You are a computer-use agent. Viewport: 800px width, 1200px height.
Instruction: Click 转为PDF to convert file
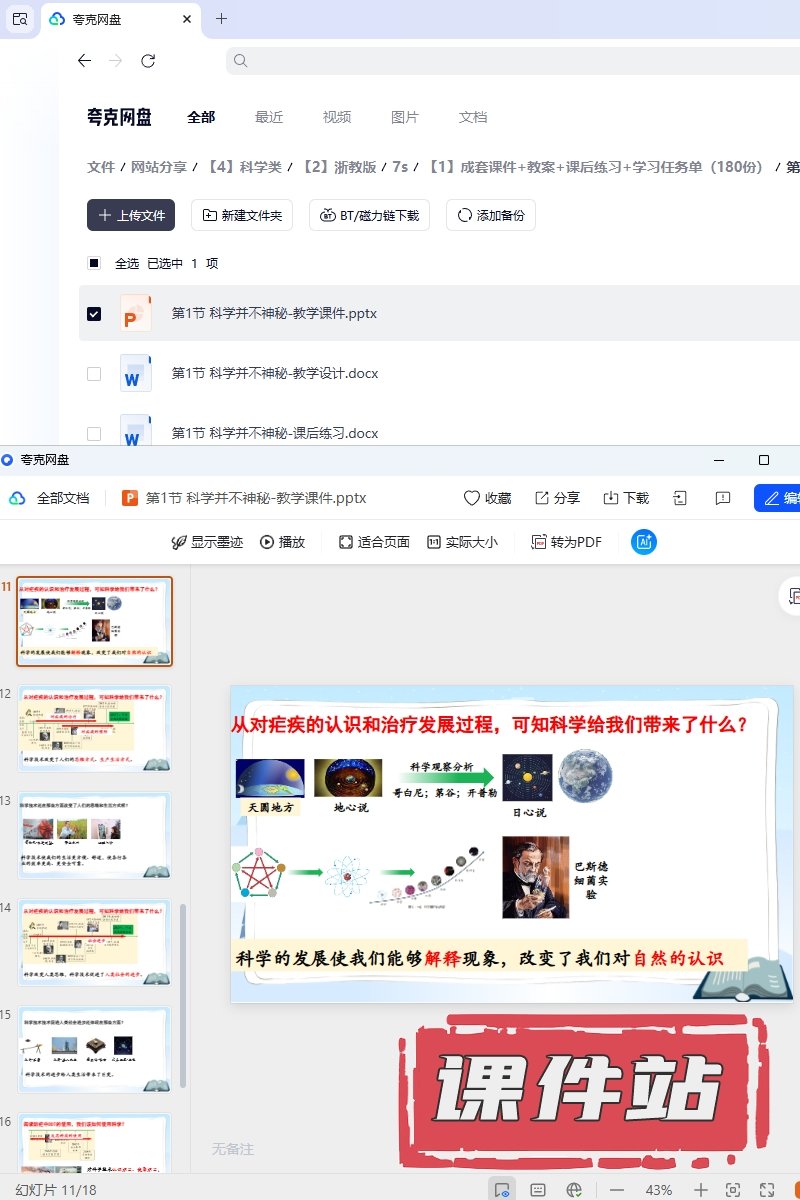point(566,542)
